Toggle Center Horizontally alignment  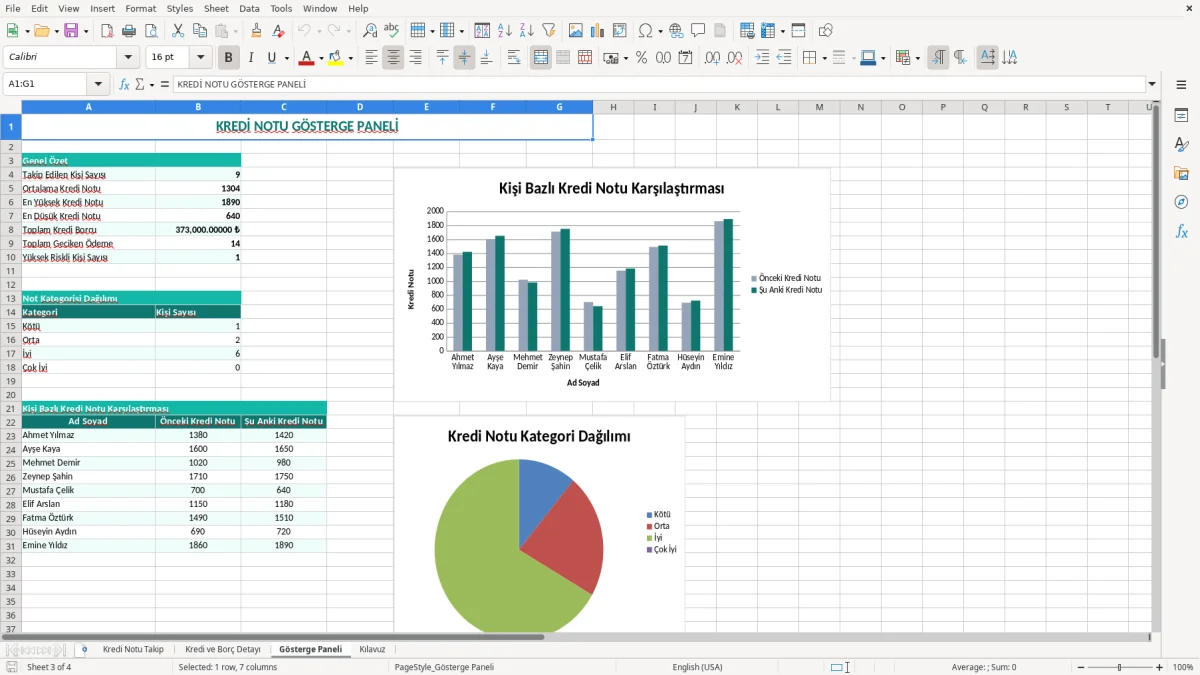393,58
